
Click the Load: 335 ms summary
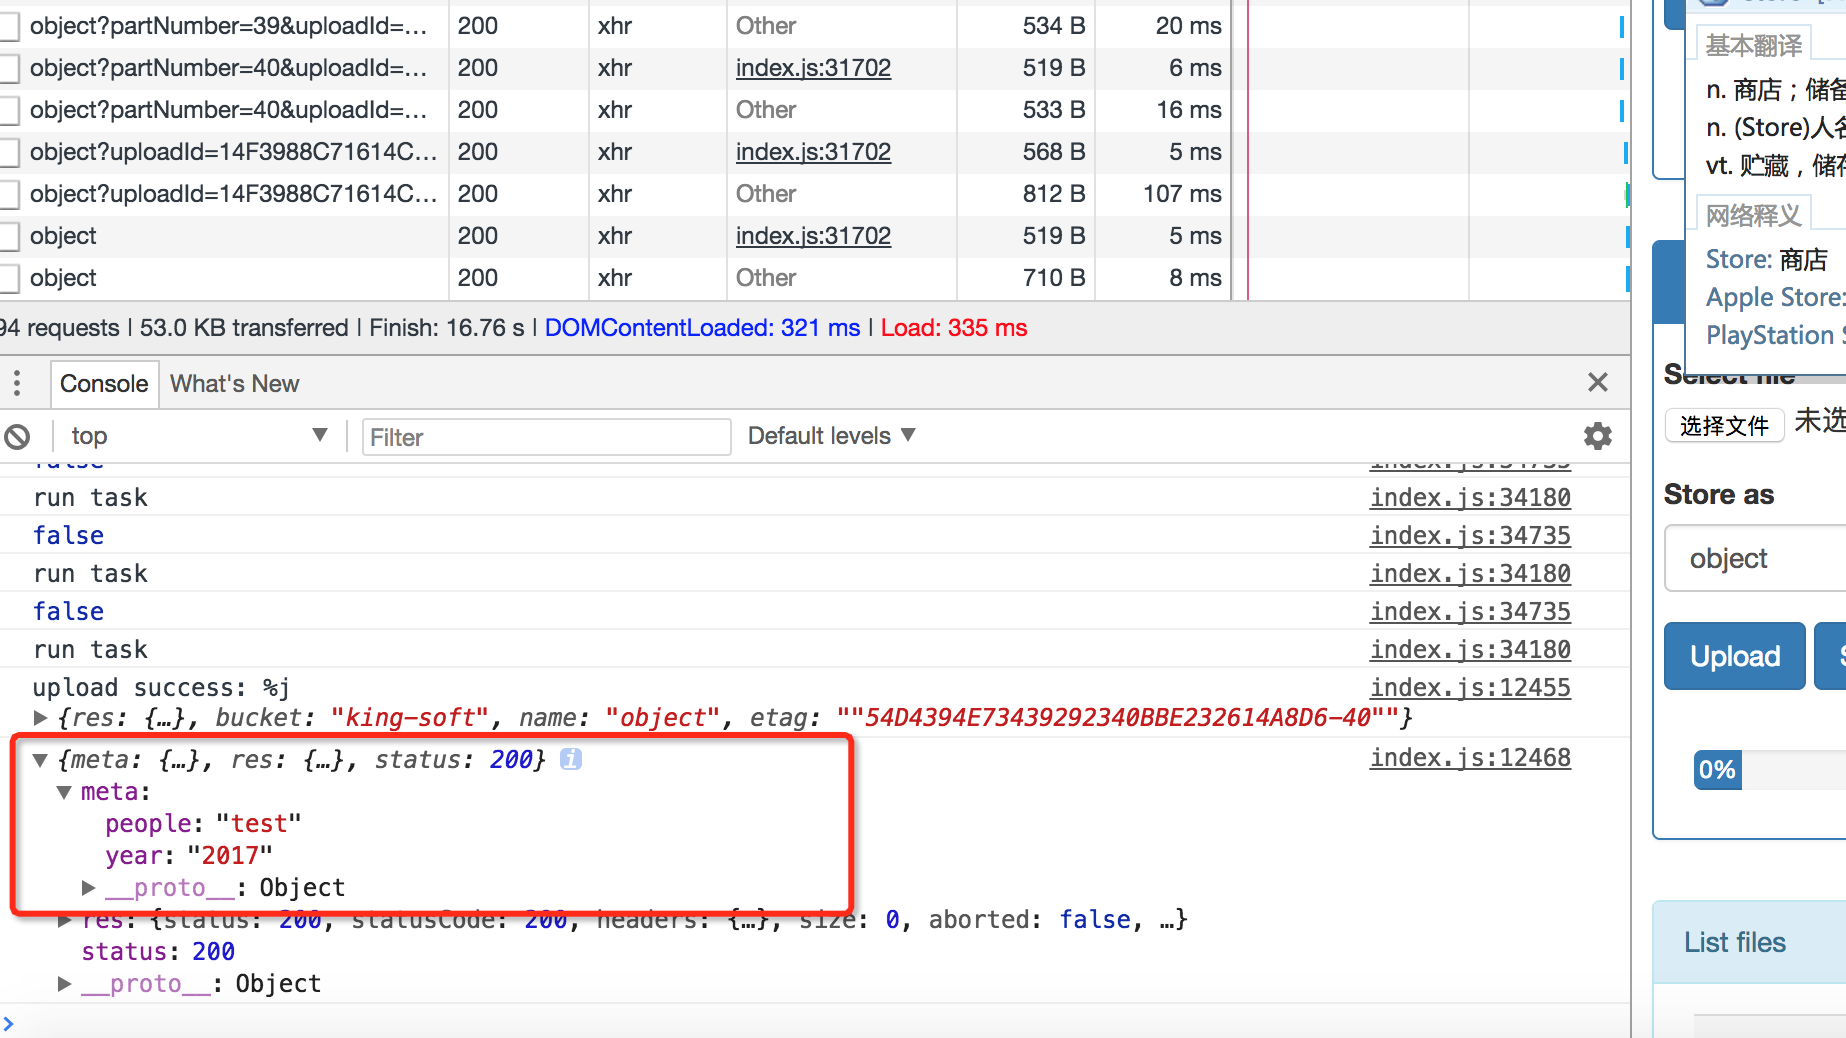pyautogui.click(x=954, y=328)
